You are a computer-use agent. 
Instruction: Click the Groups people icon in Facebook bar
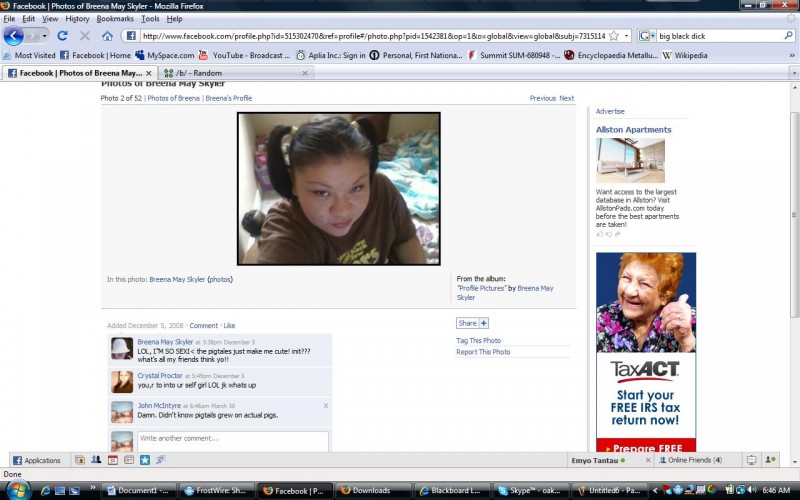pos(96,460)
